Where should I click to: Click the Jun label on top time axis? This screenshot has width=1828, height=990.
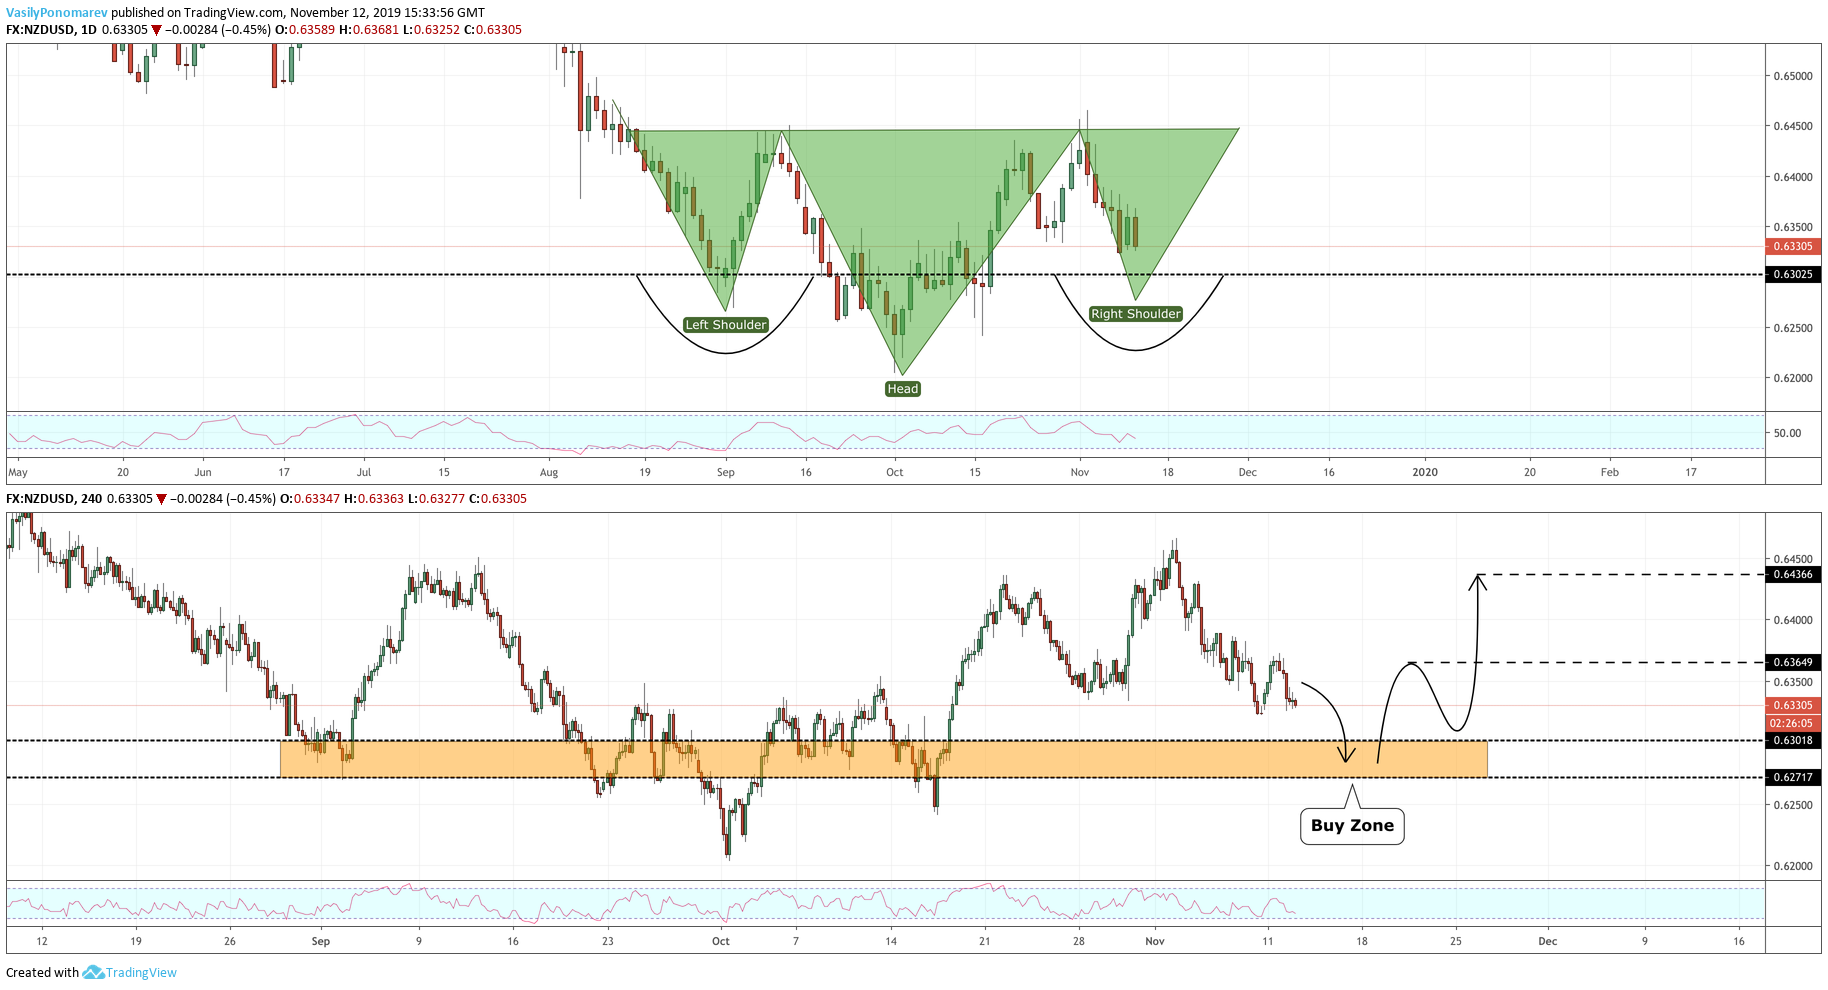click(203, 472)
